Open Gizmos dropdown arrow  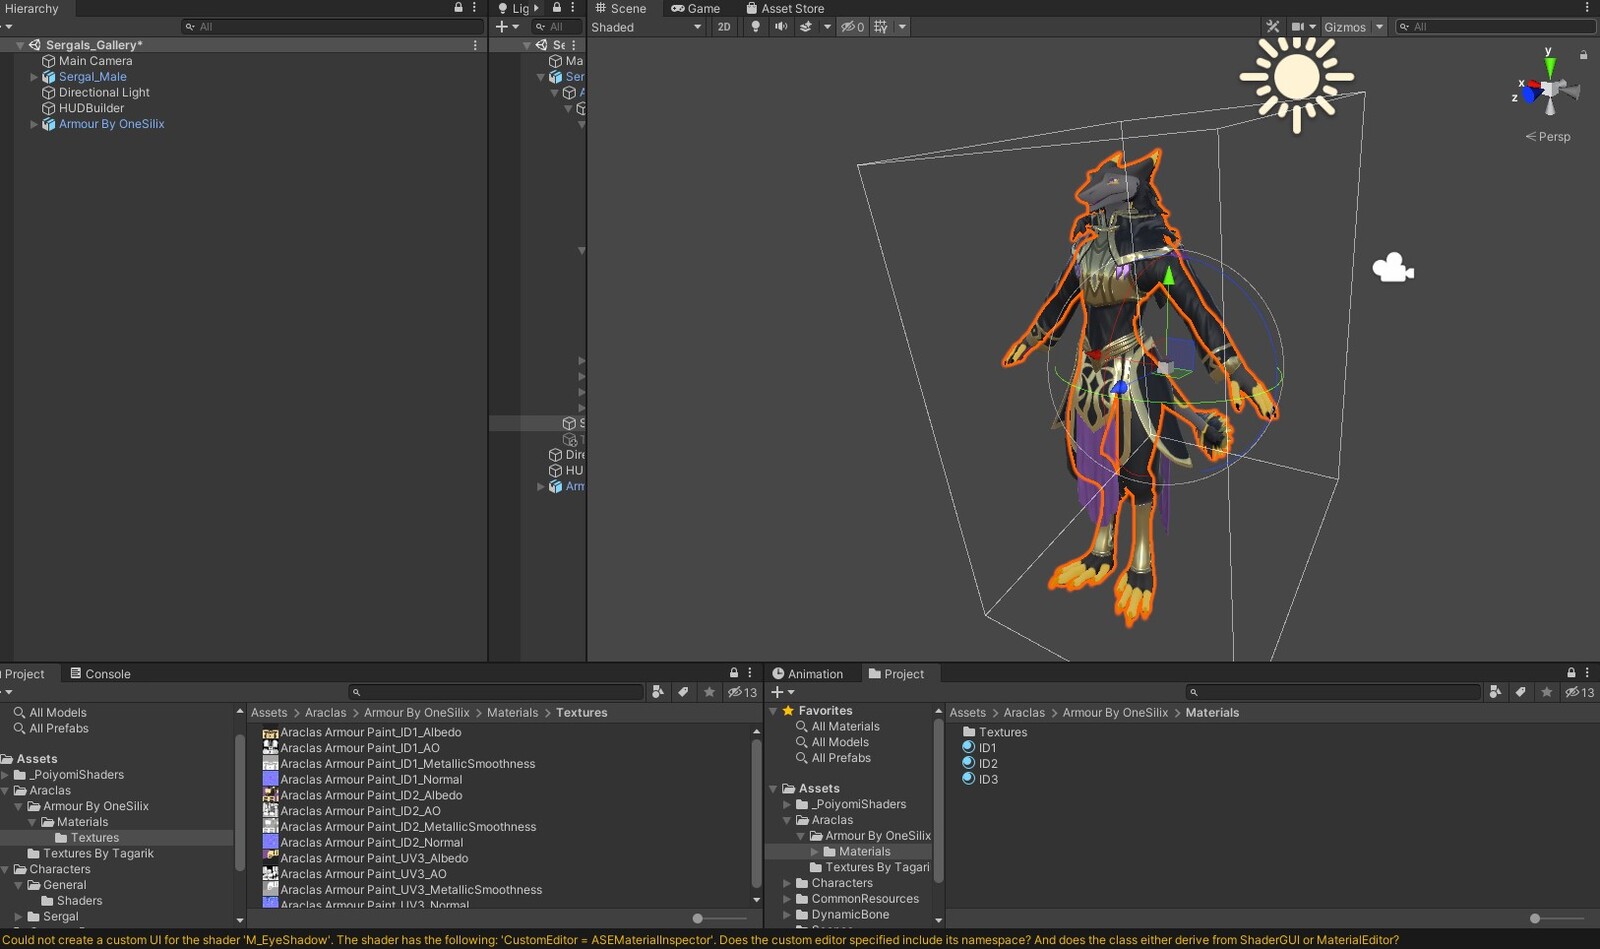coord(1379,27)
